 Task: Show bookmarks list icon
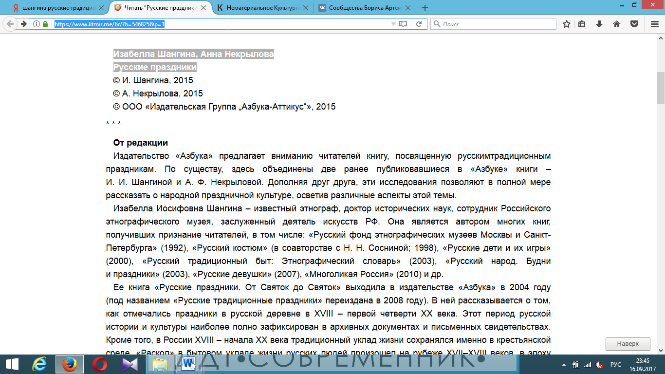tap(582, 24)
